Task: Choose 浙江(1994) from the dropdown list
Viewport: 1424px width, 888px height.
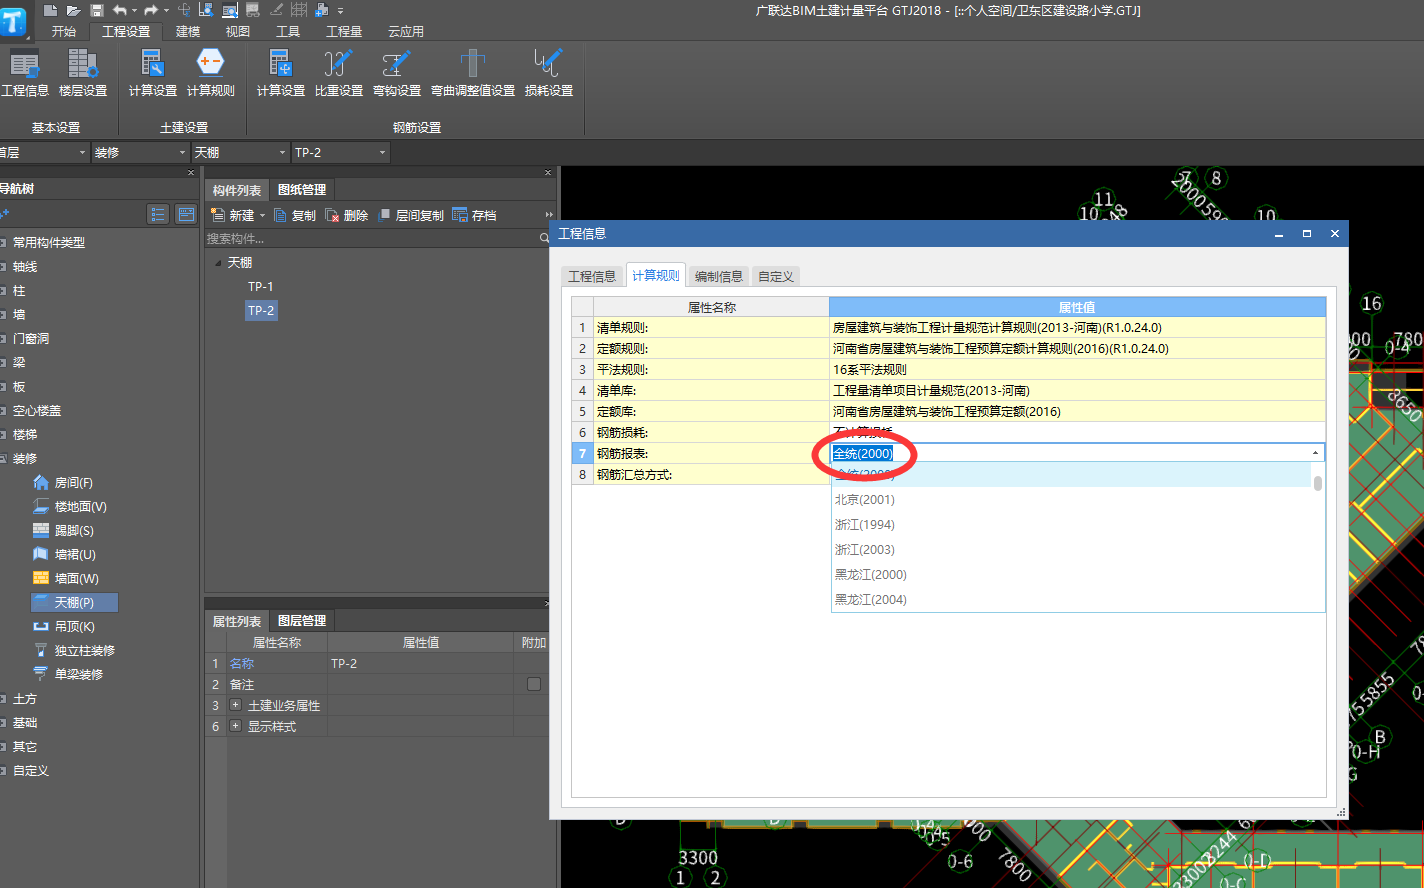Action: point(1071,524)
